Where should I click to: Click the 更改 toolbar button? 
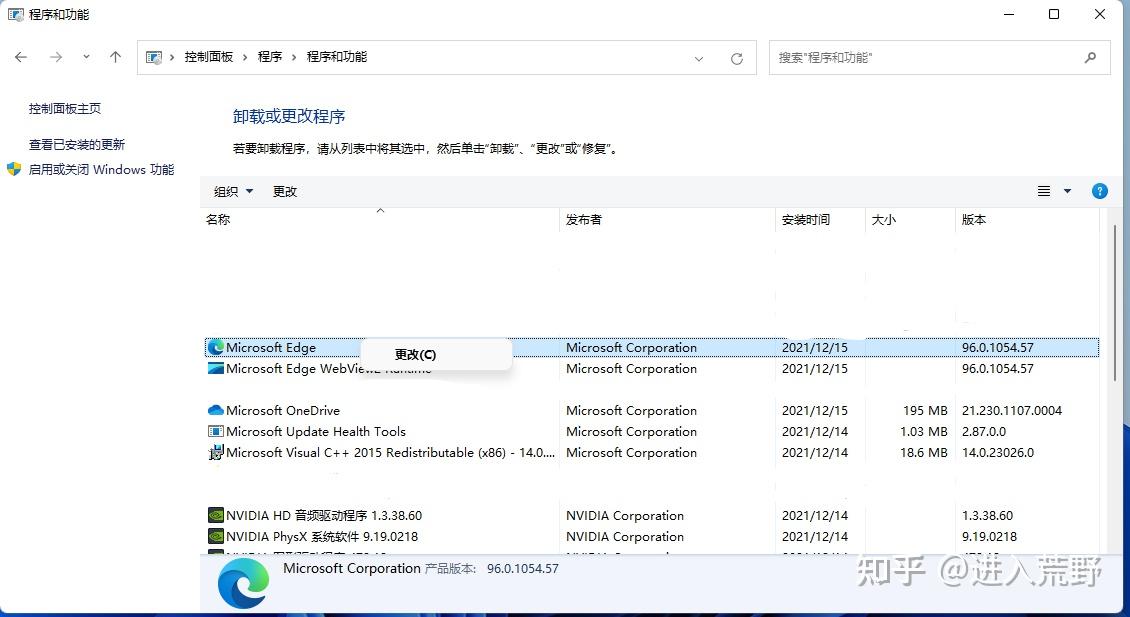[285, 191]
